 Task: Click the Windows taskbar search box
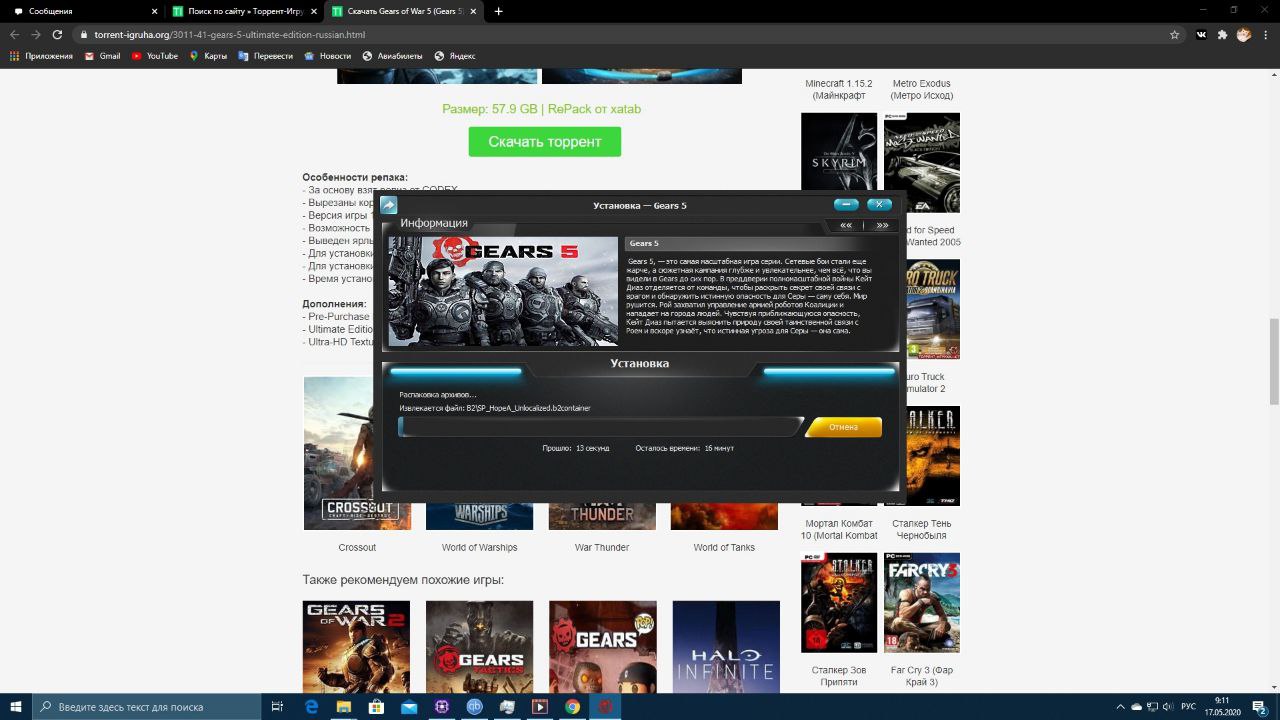click(x=147, y=707)
